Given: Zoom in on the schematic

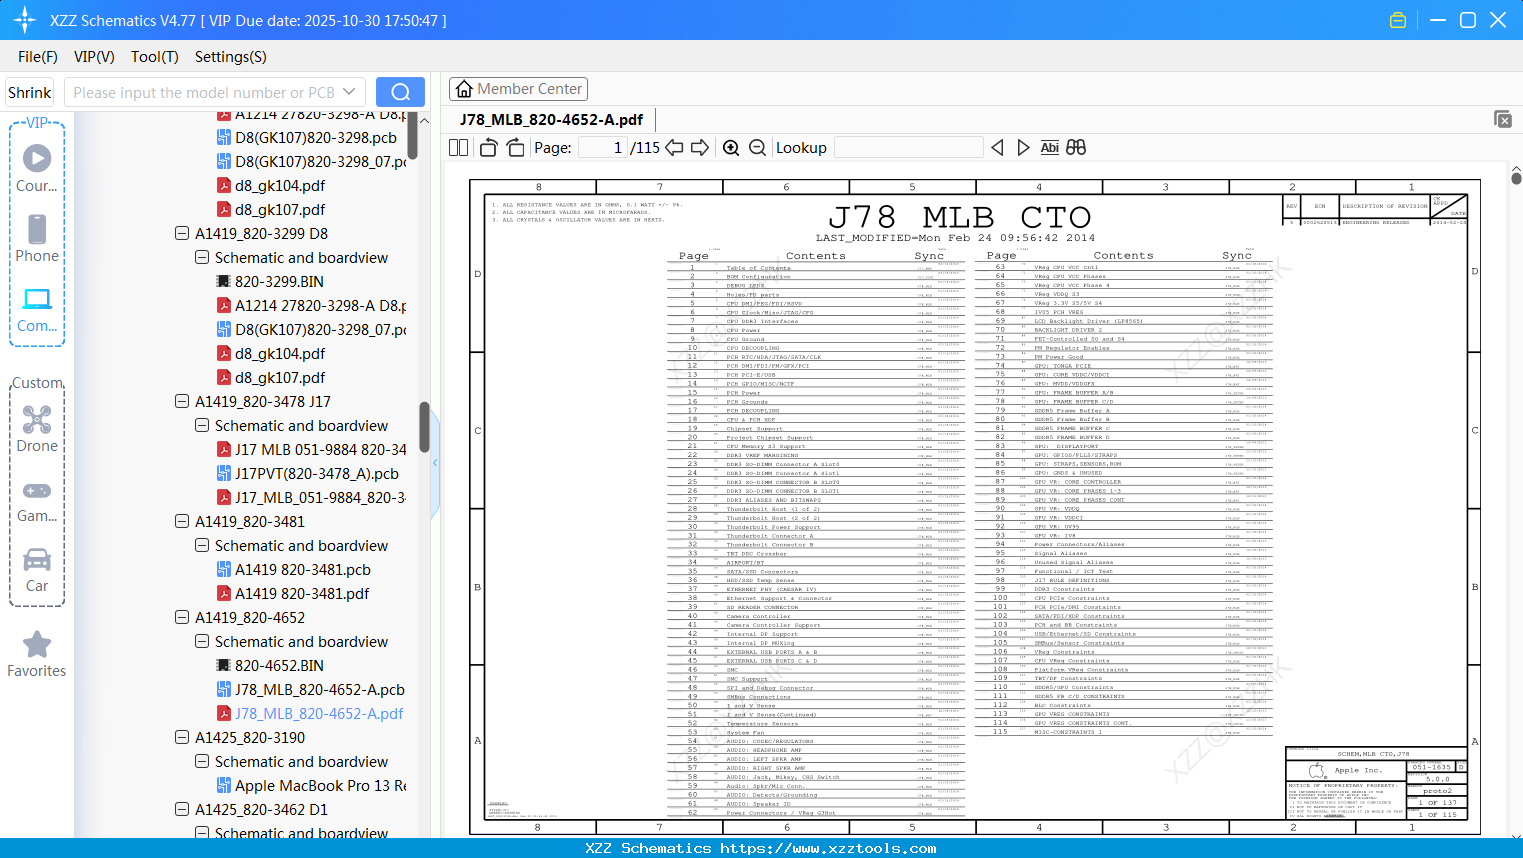Looking at the screenshot, I should [731, 147].
